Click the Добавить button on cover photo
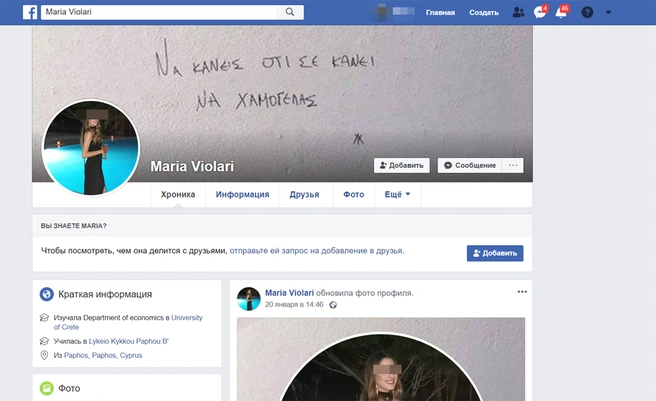656x401 pixels. pos(402,165)
